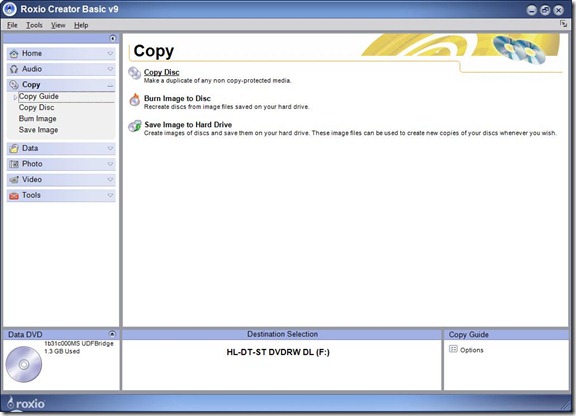
Task: Expand the Home section chevron
Action: point(110,54)
